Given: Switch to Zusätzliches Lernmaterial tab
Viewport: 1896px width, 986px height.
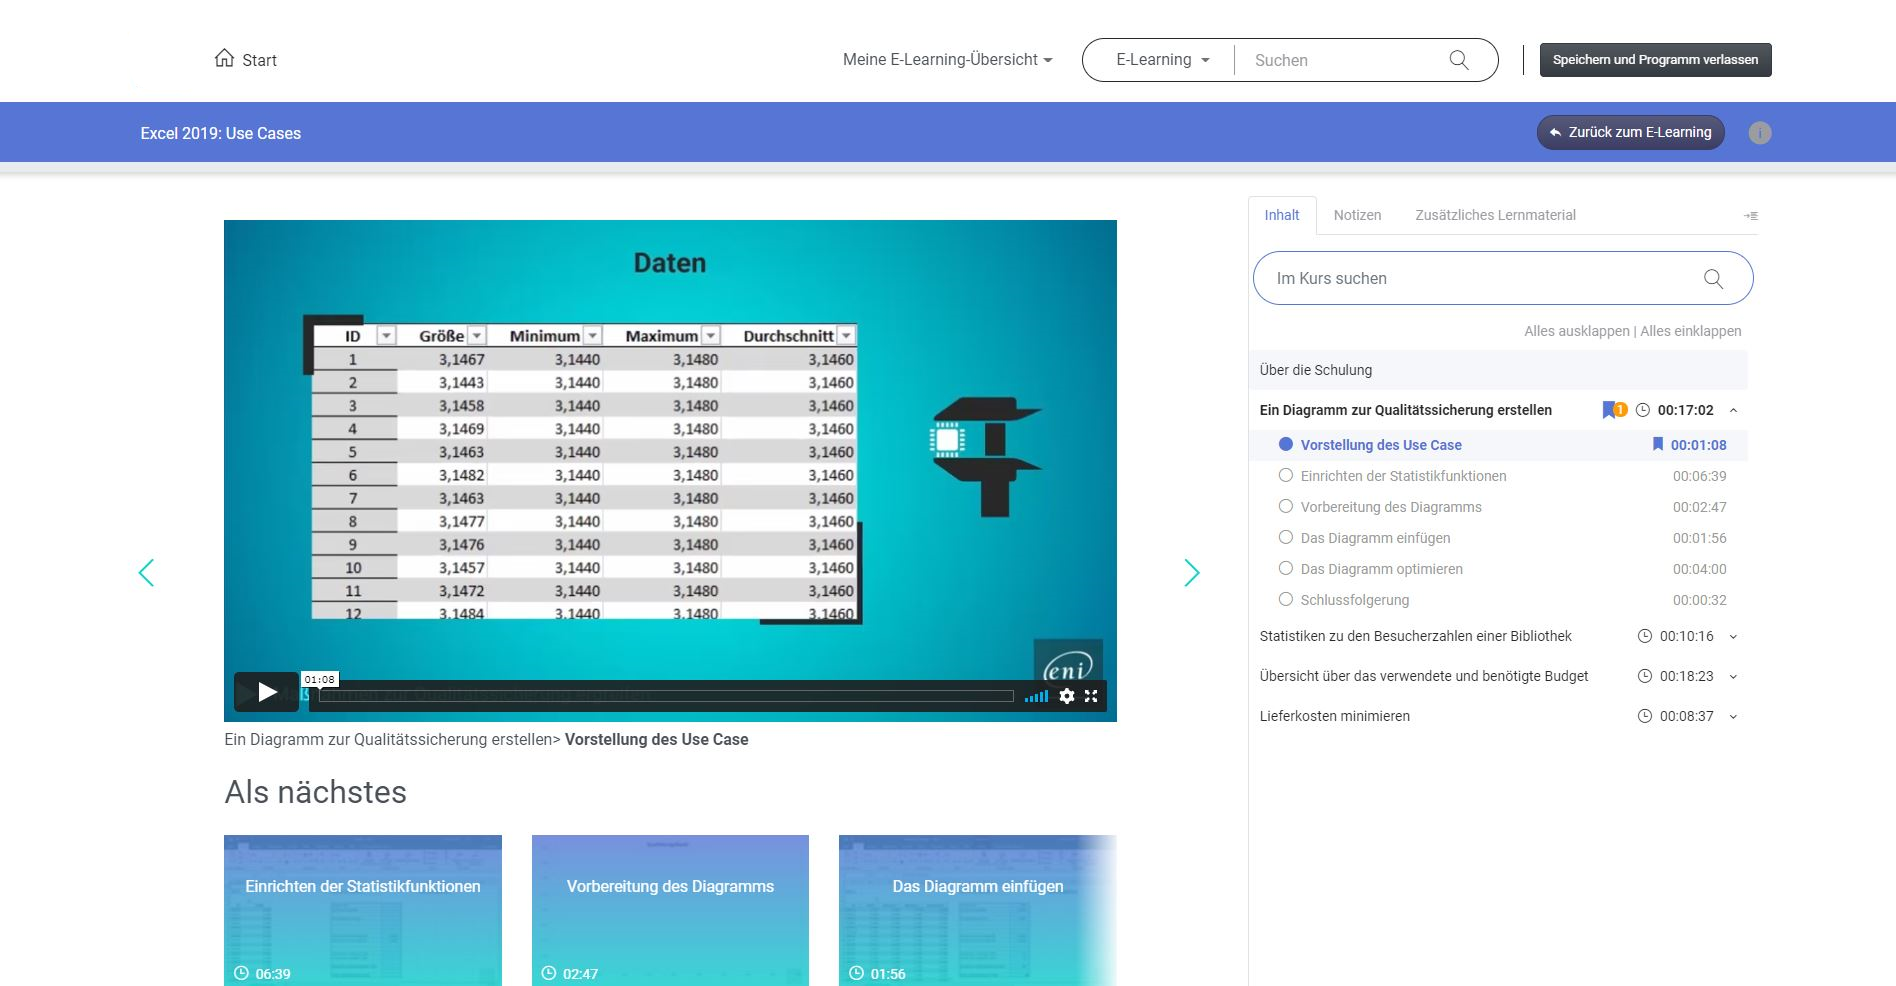Looking at the screenshot, I should point(1495,215).
